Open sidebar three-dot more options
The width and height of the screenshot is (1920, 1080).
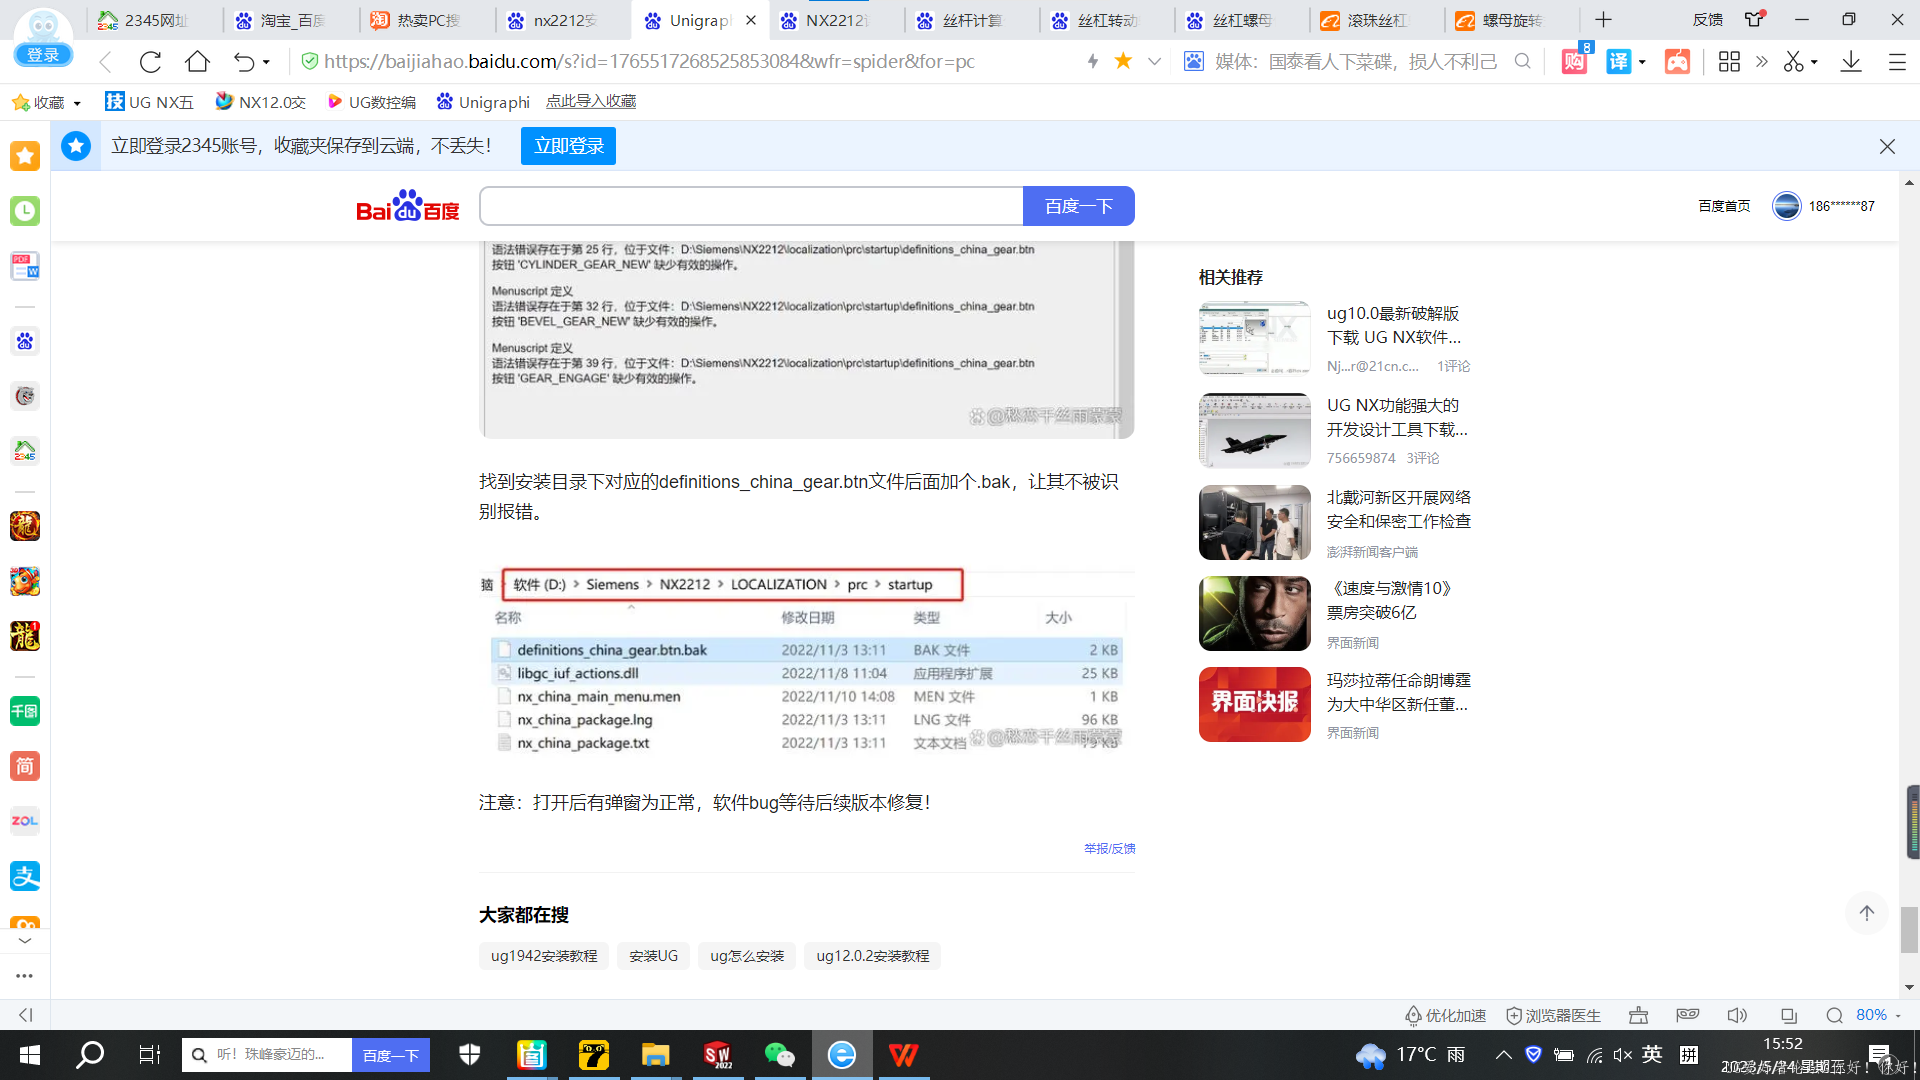pyautogui.click(x=25, y=976)
